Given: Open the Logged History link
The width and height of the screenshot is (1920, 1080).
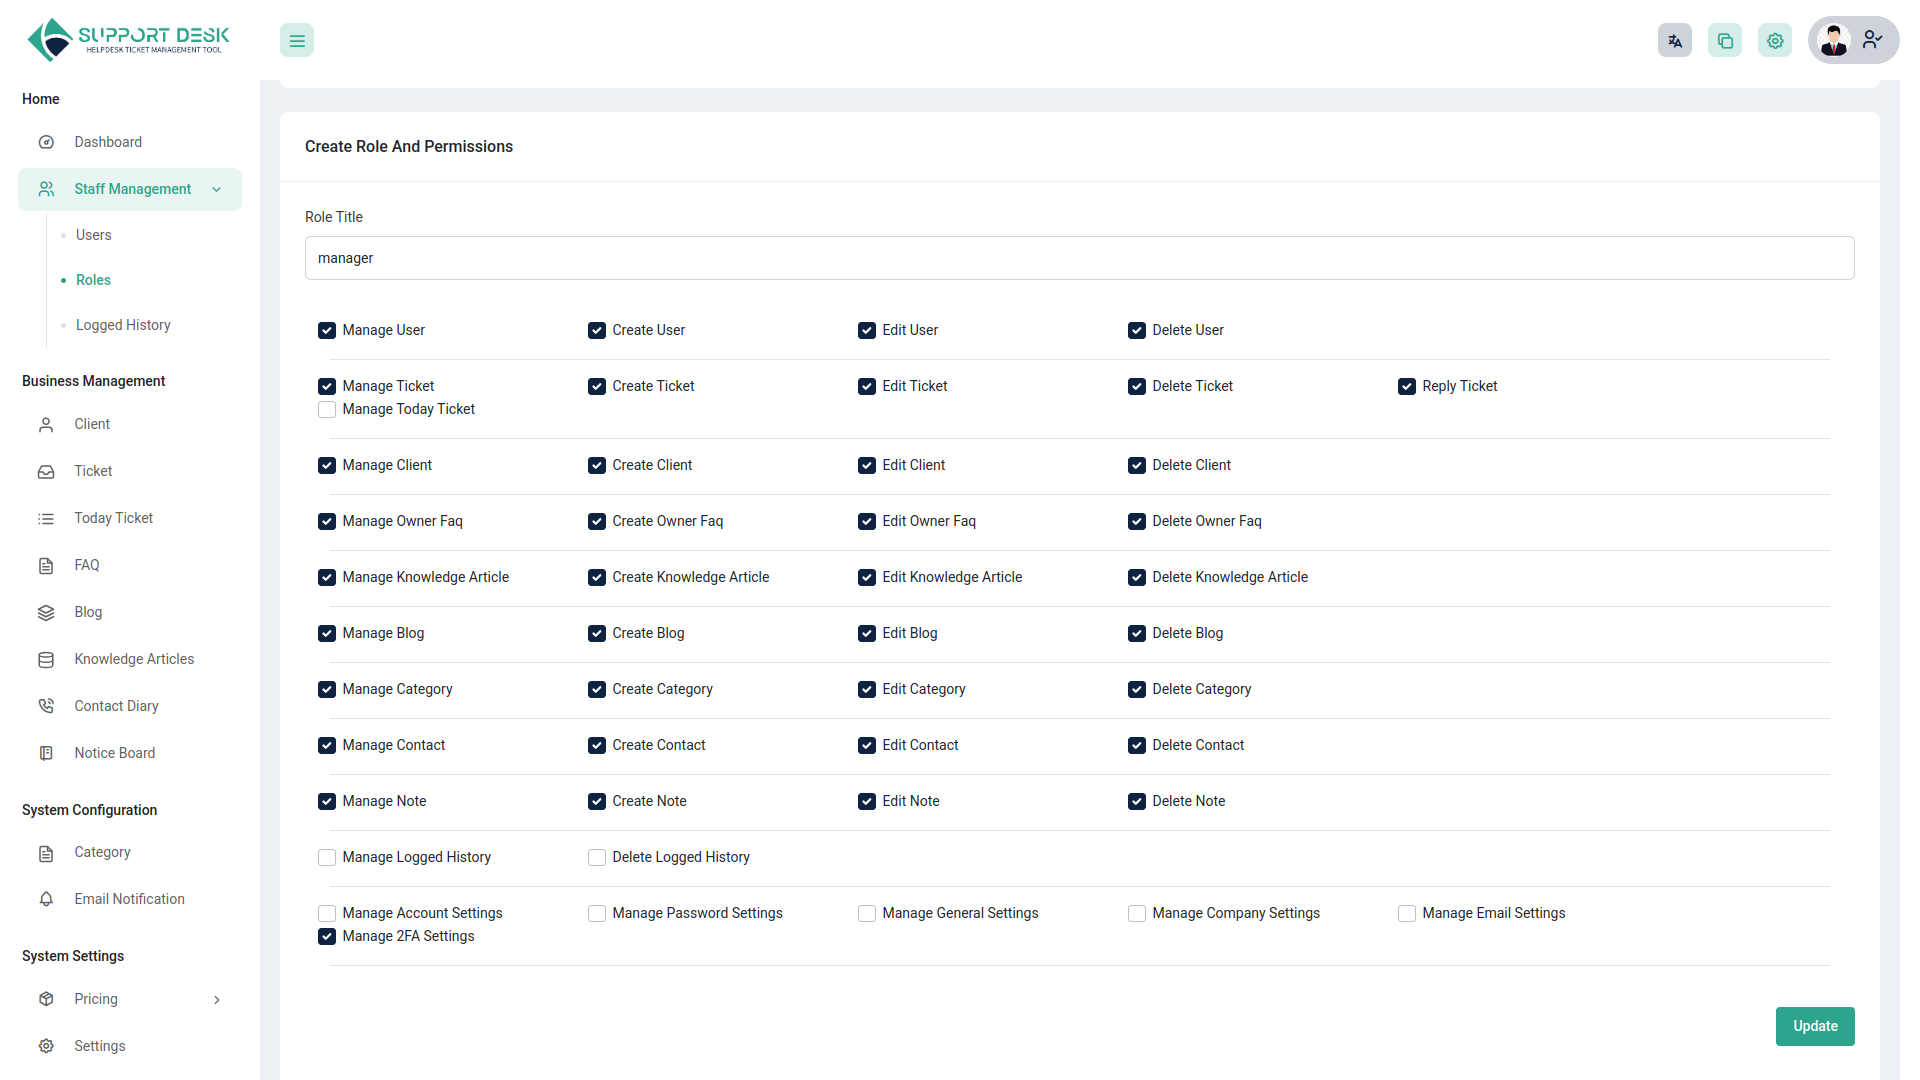Looking at the screenshot, I should tap(122, 325).
